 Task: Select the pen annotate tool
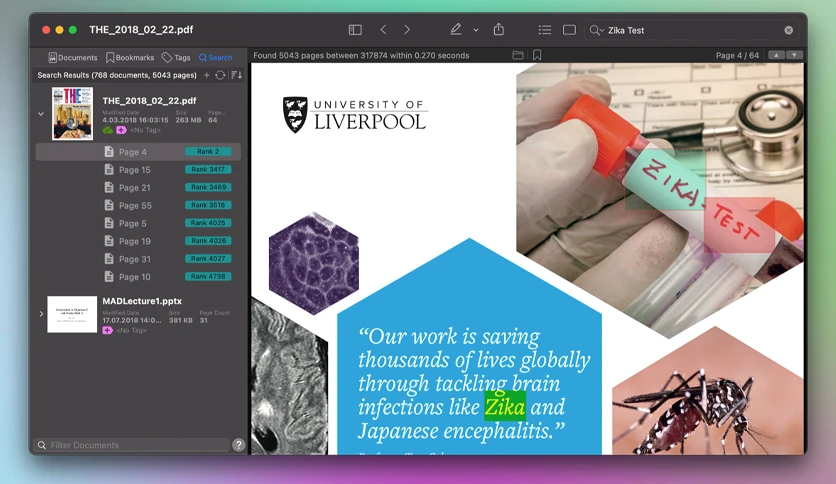(455, 30)
